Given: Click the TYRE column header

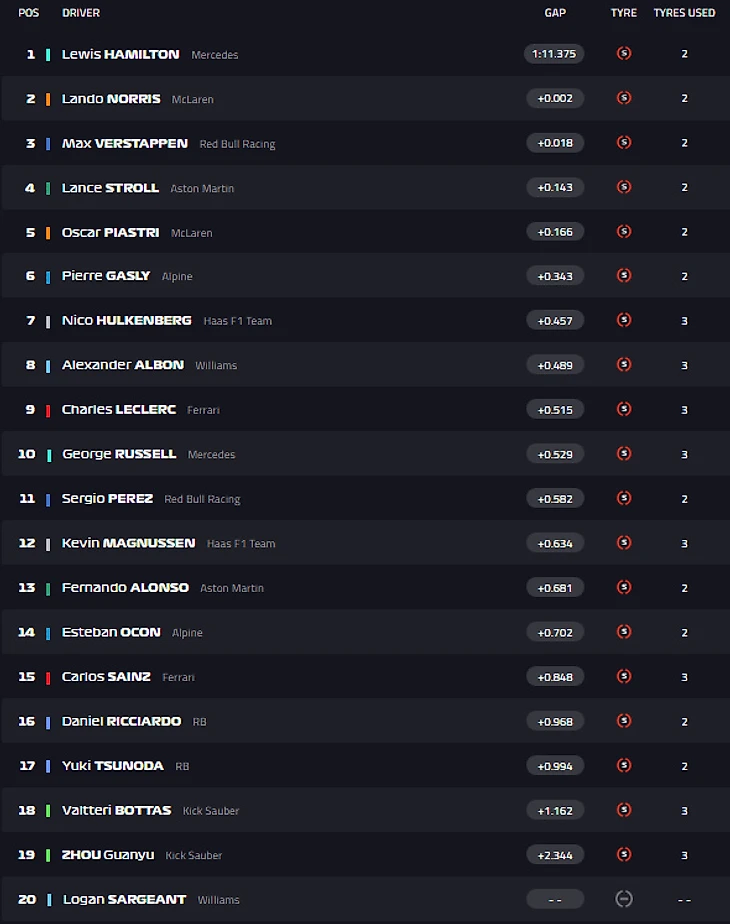Looking at the screenshot, I should point(624,12).
